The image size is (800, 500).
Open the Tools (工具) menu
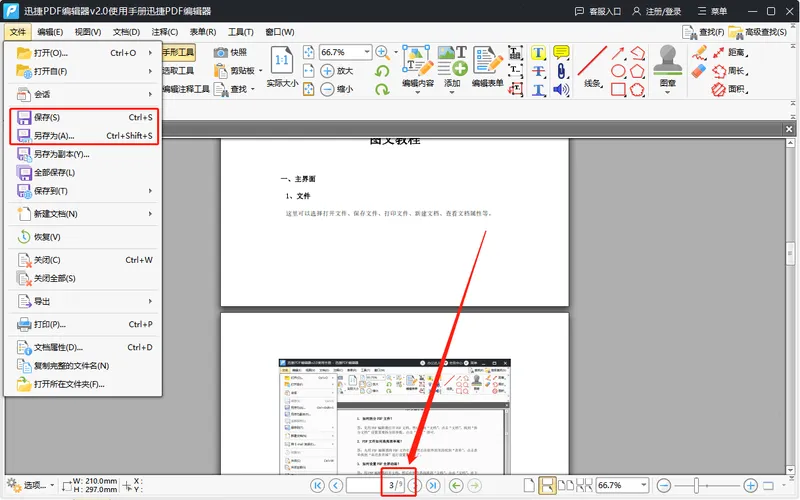click(x=240, y=32)
